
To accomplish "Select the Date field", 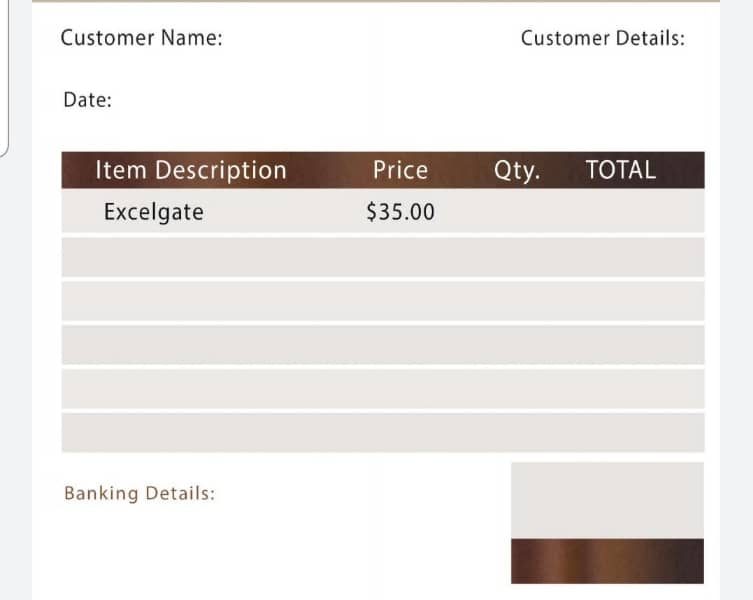I will 87,100.
